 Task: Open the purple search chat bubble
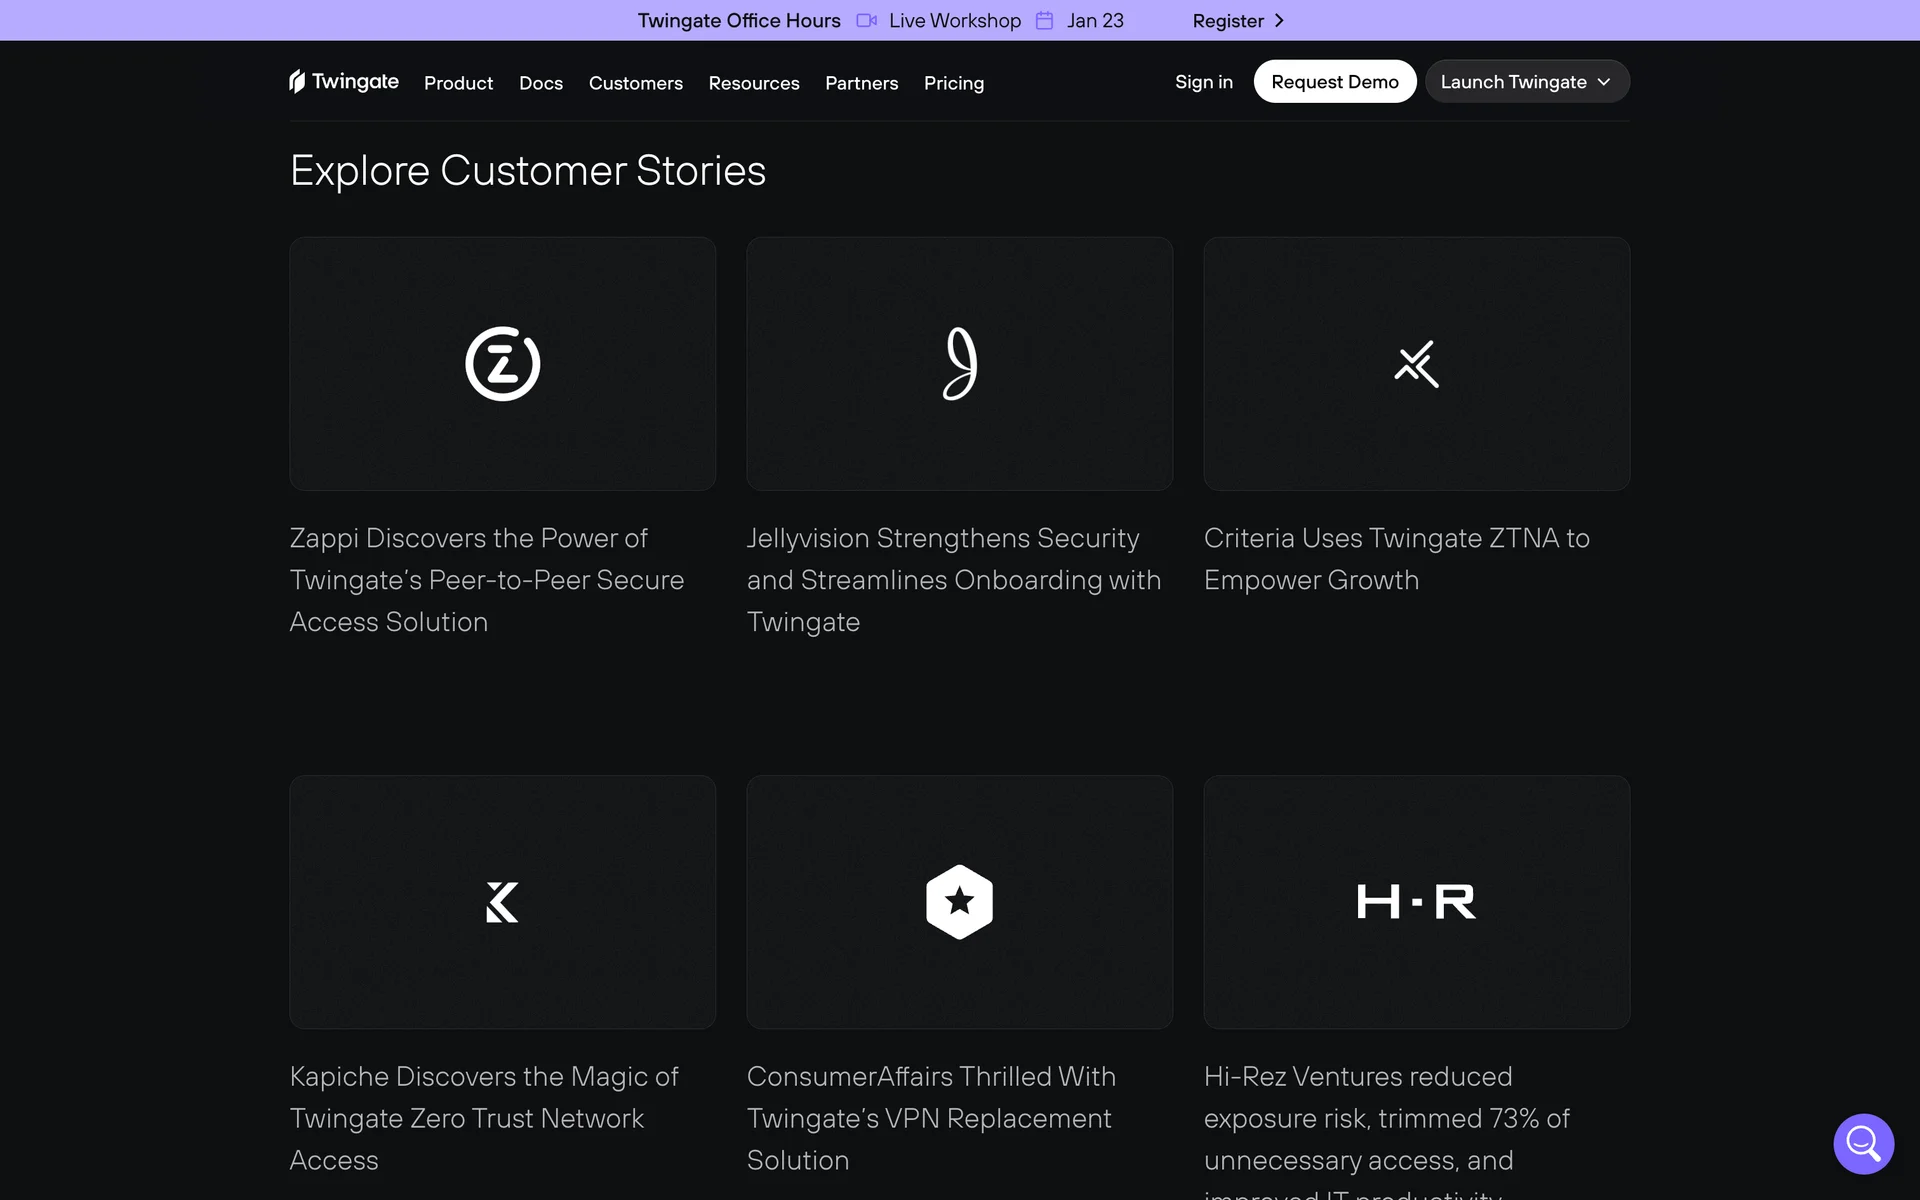[1863, 1143]
